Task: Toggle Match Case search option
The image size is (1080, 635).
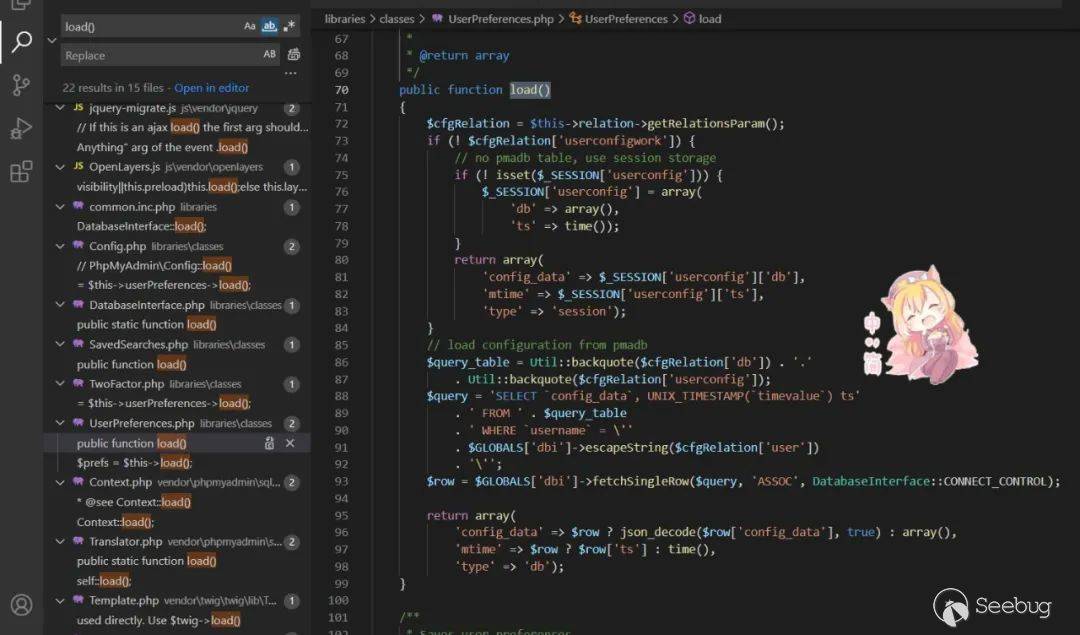Action: 250,27
